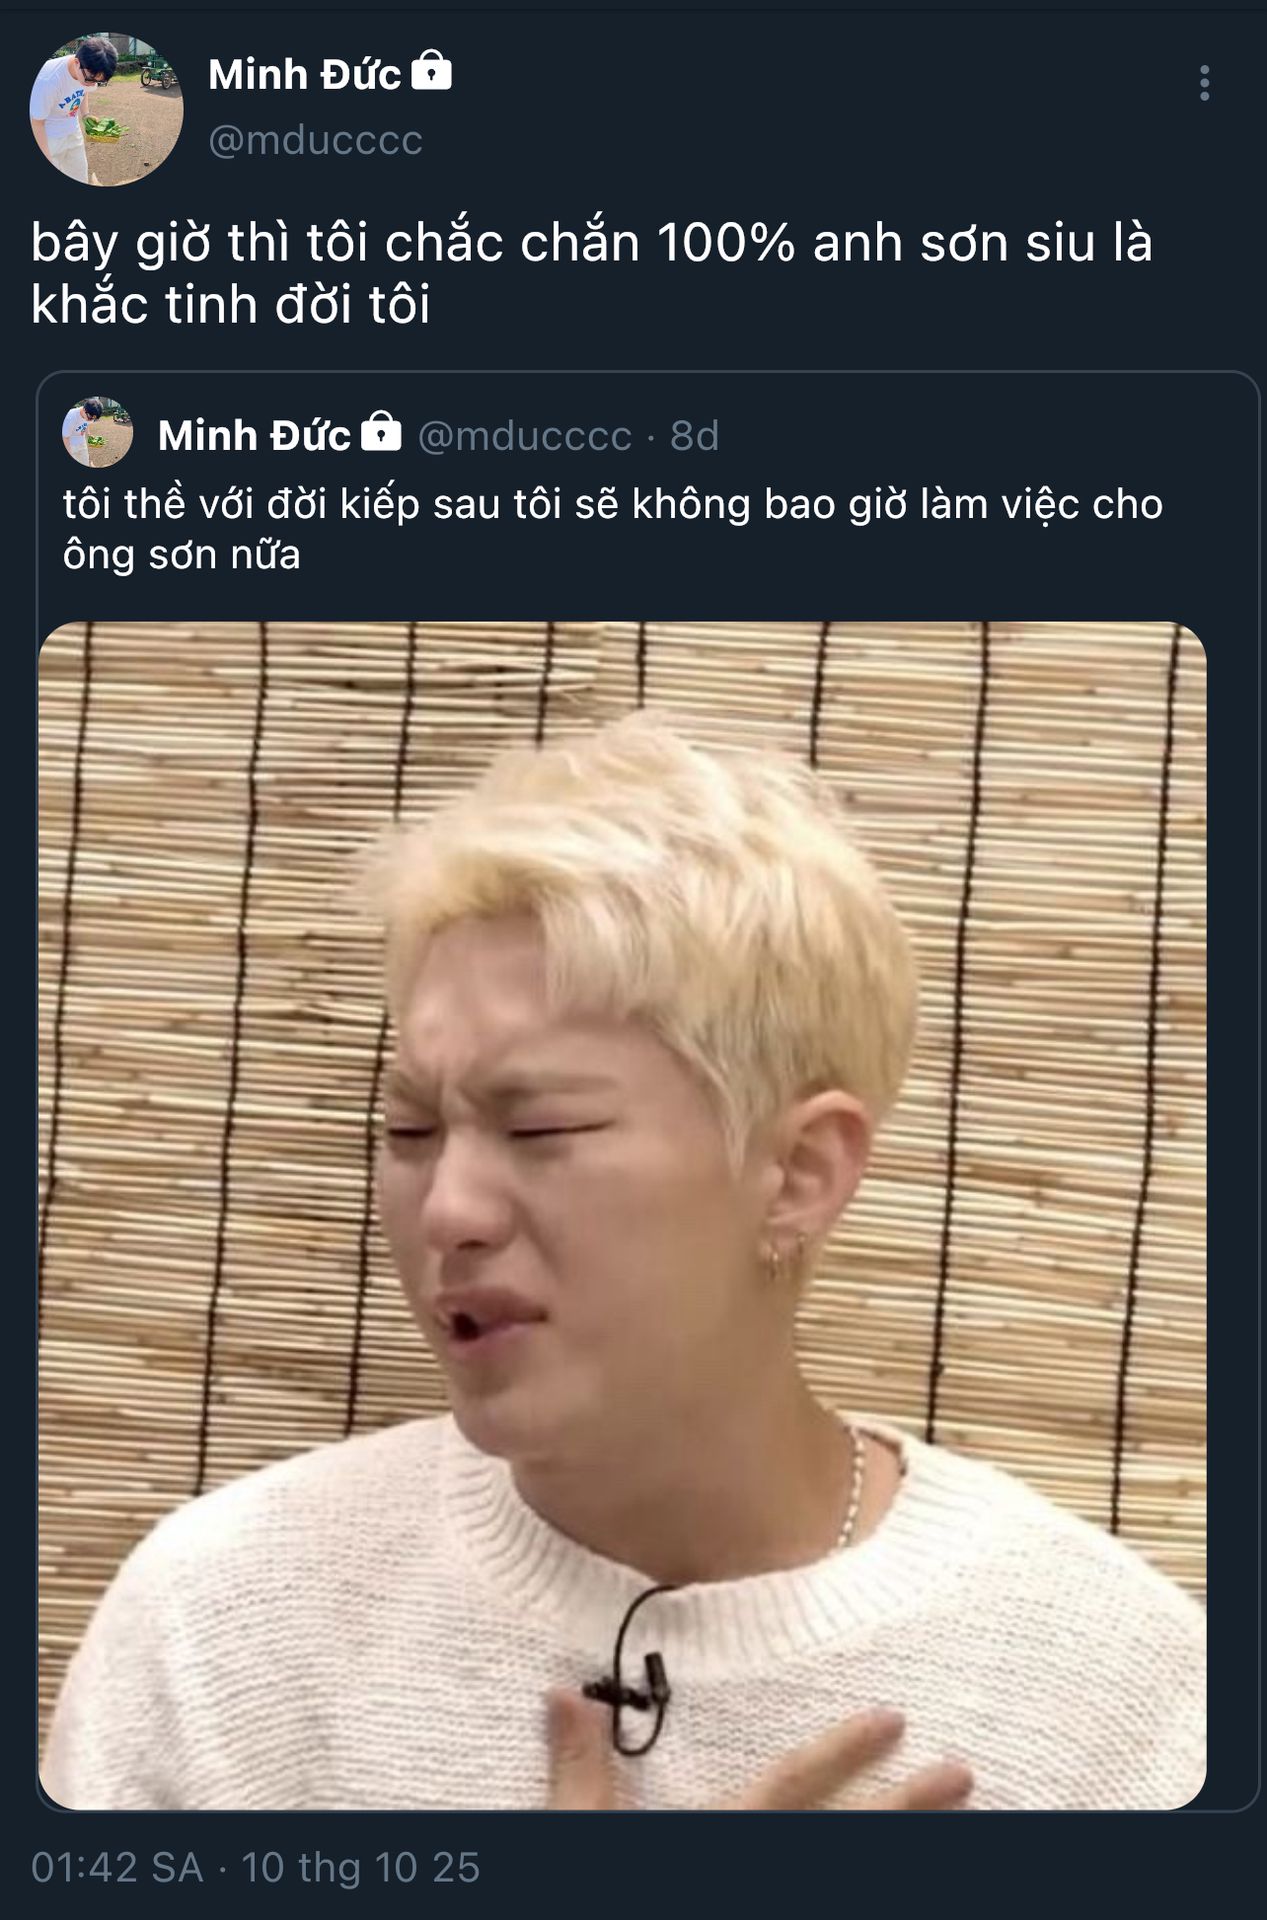Open the three-dot more options menu
Image resolution: width=1267 pixels, height=1920 pixels.
[1204, 83]
